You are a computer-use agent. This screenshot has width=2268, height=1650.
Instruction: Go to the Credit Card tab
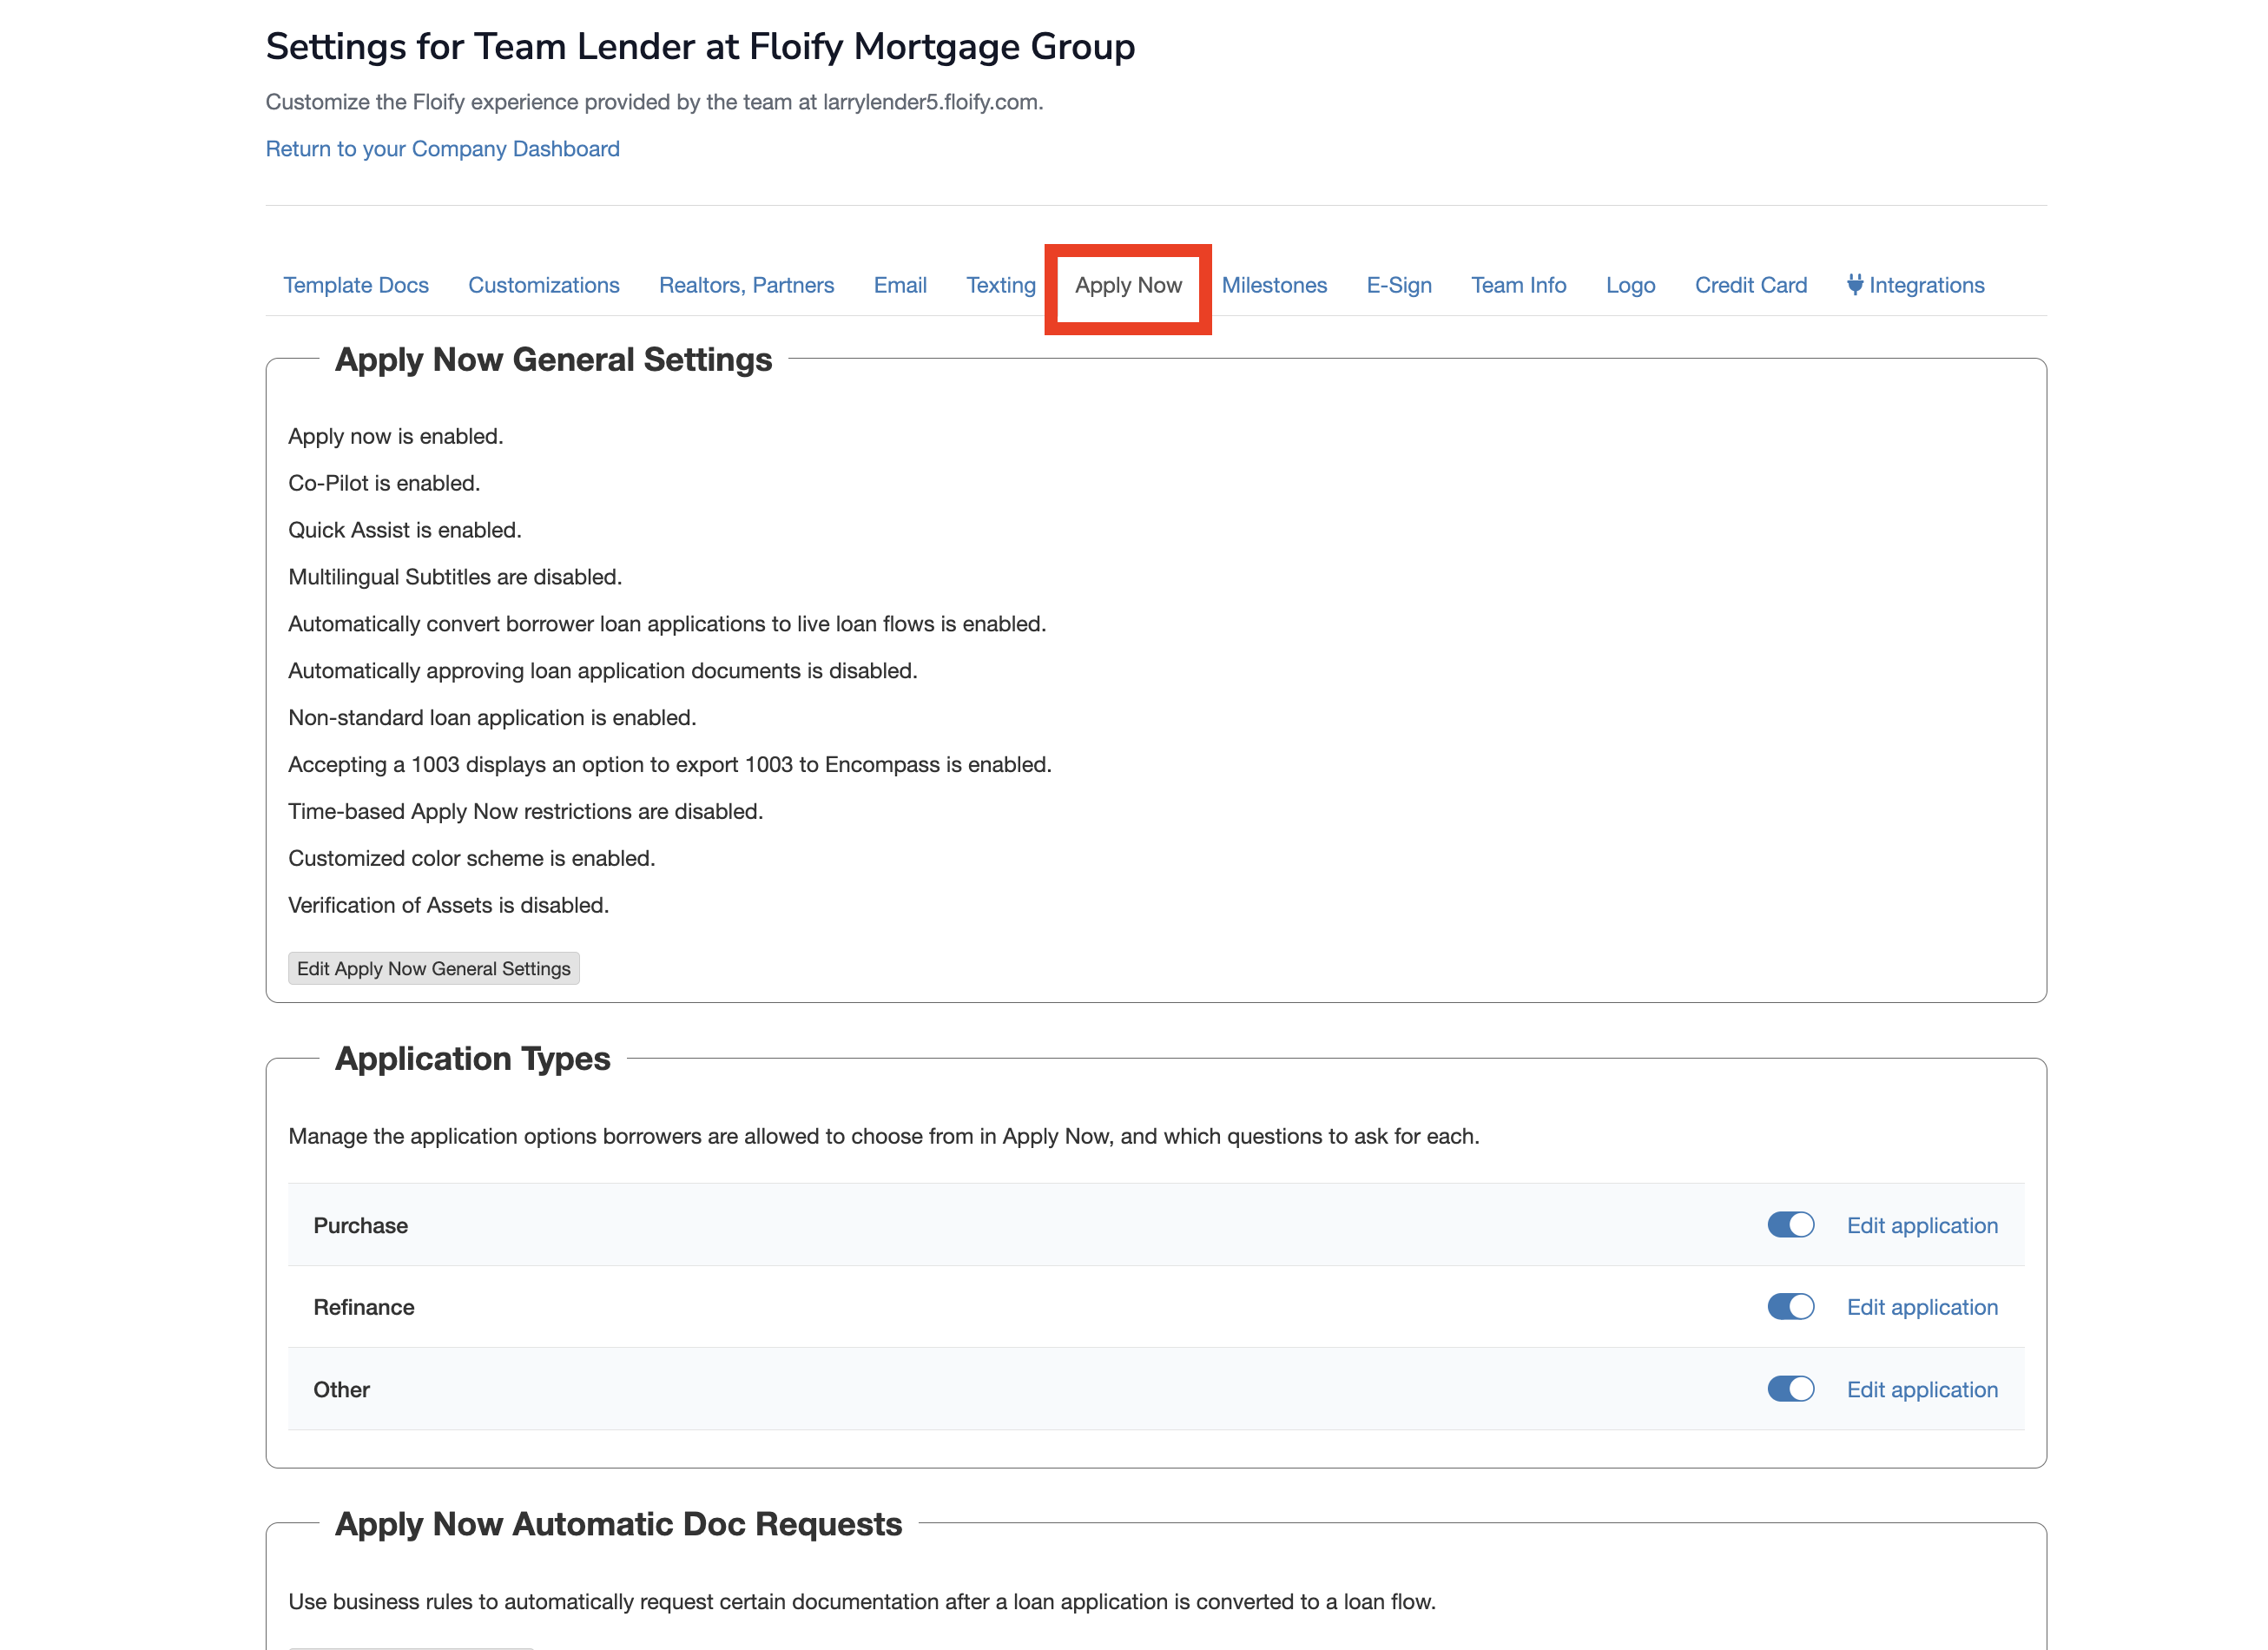(x=1750, y=285)
